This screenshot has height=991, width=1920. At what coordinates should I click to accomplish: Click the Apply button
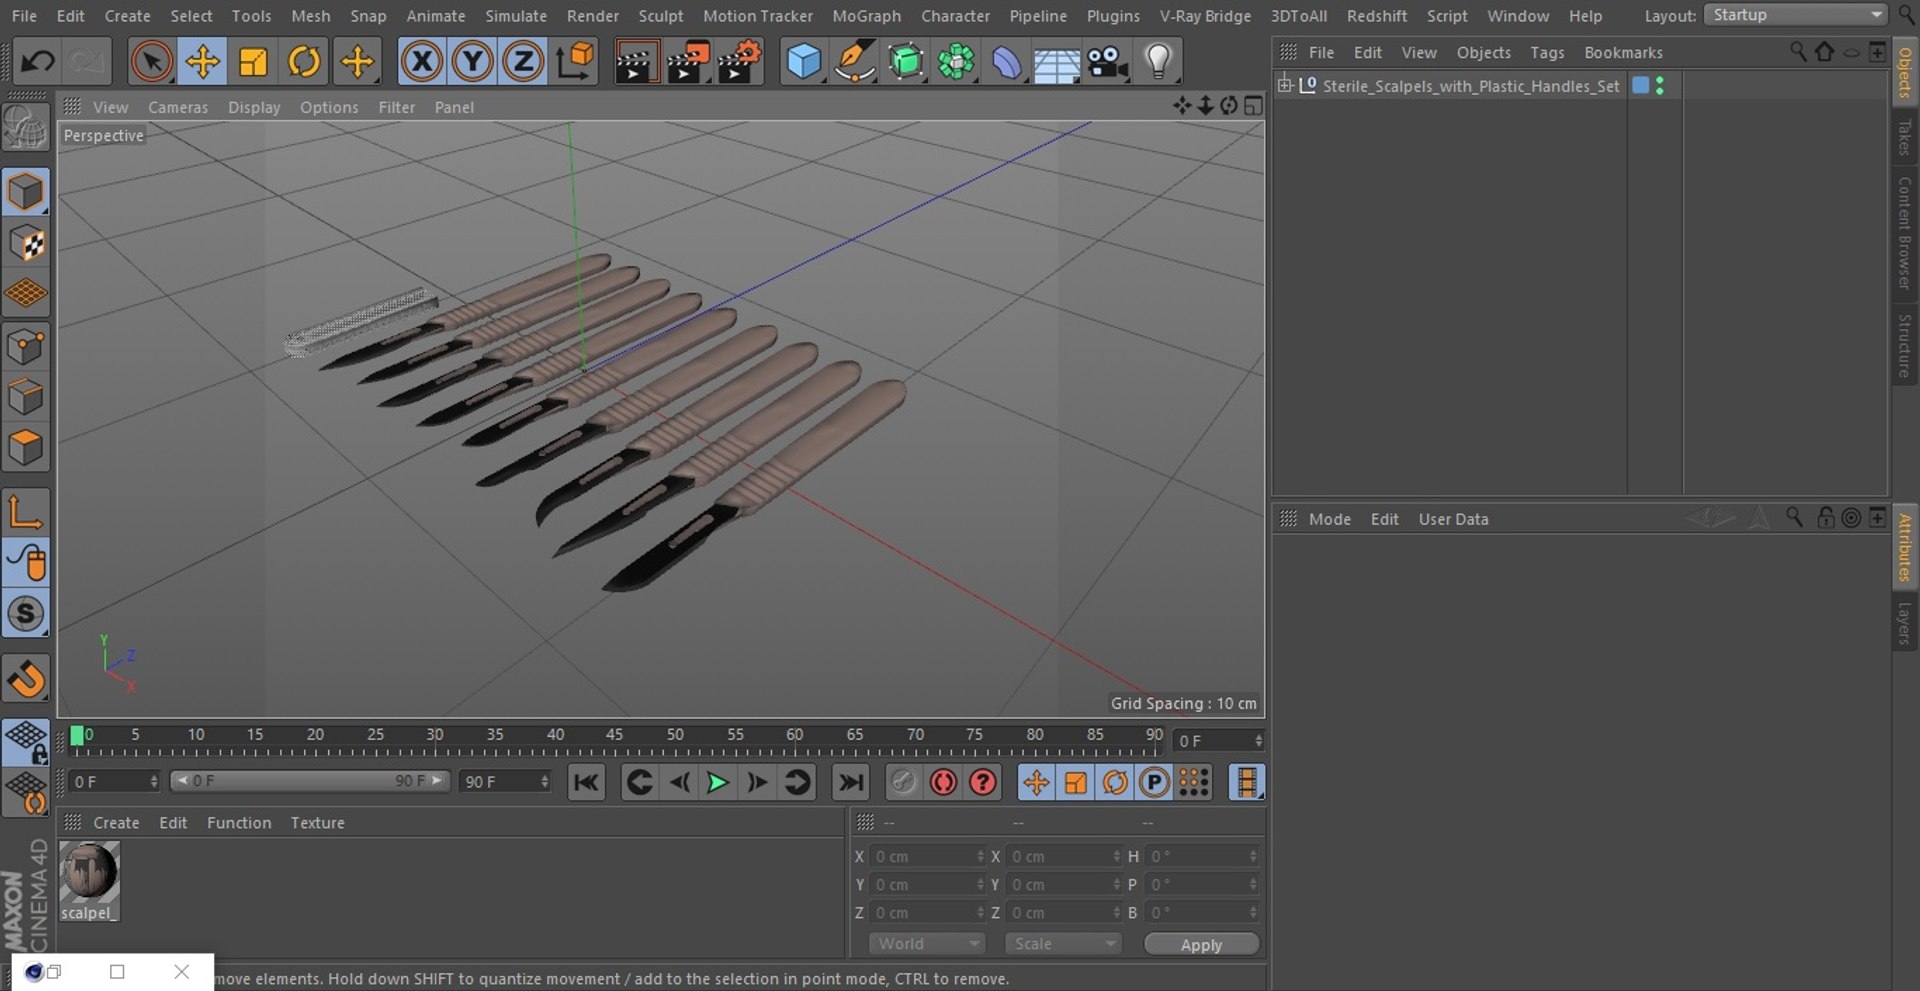pos(1201,945)
